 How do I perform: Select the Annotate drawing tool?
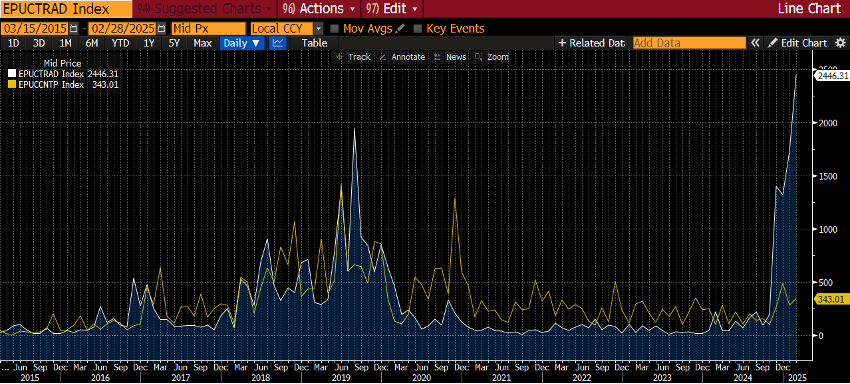pos(402,57)
